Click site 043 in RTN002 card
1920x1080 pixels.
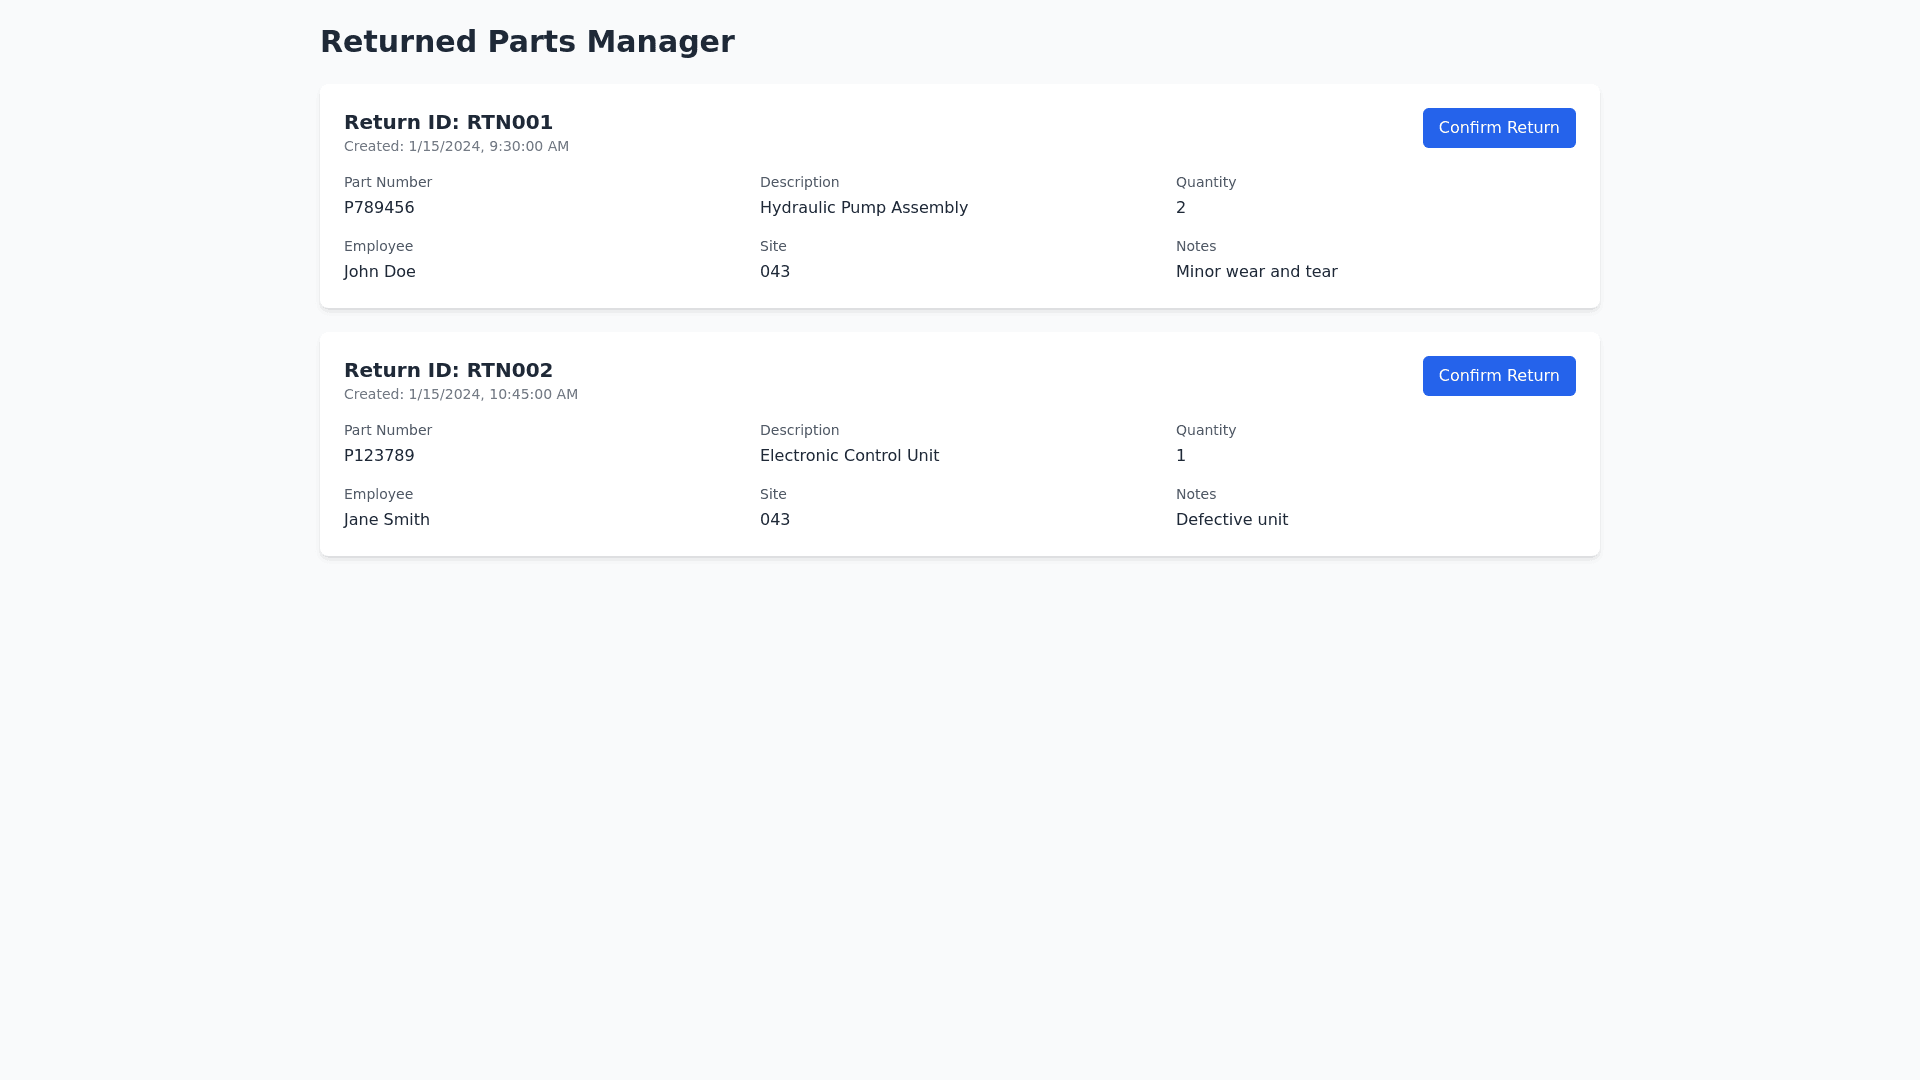coord(775,520)
